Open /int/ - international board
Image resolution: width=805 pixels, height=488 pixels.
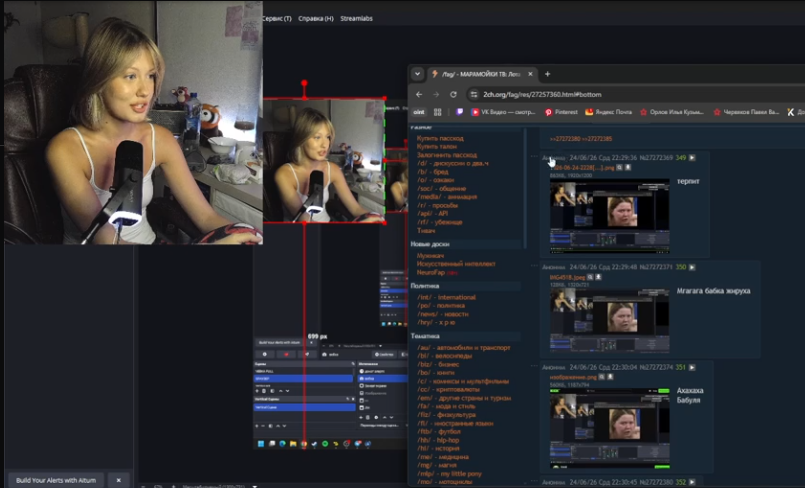(446, 297)
